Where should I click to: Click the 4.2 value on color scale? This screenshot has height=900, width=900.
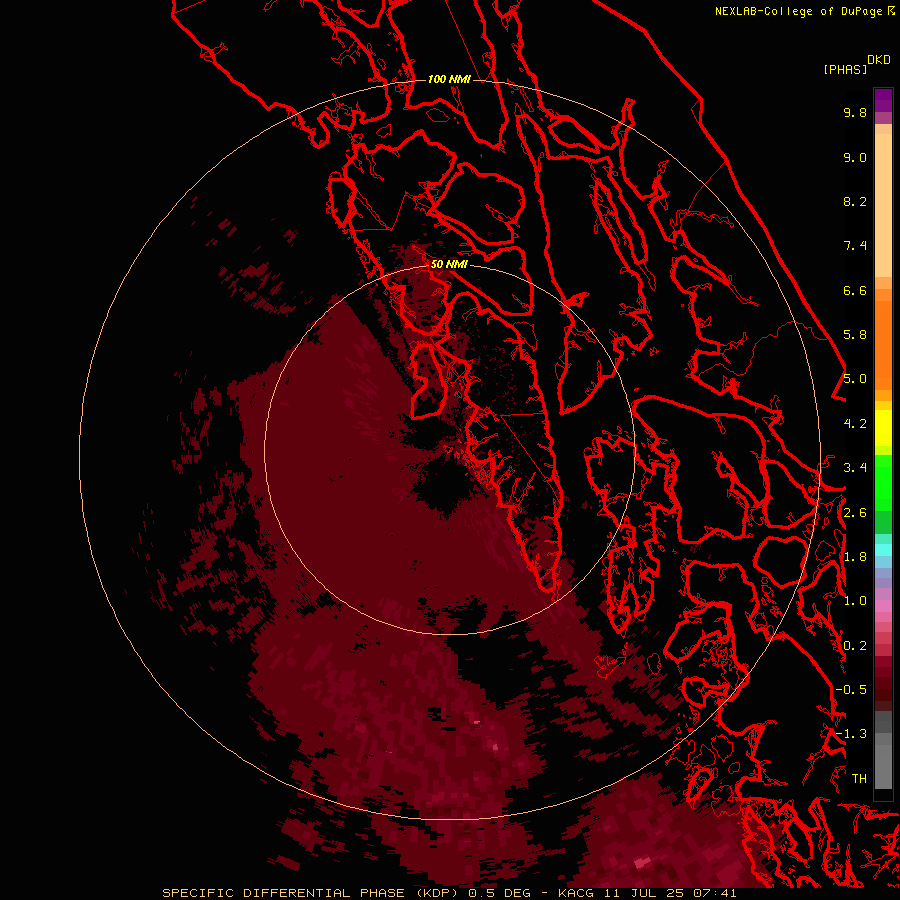pyautogui.click(x=855, y=424)
